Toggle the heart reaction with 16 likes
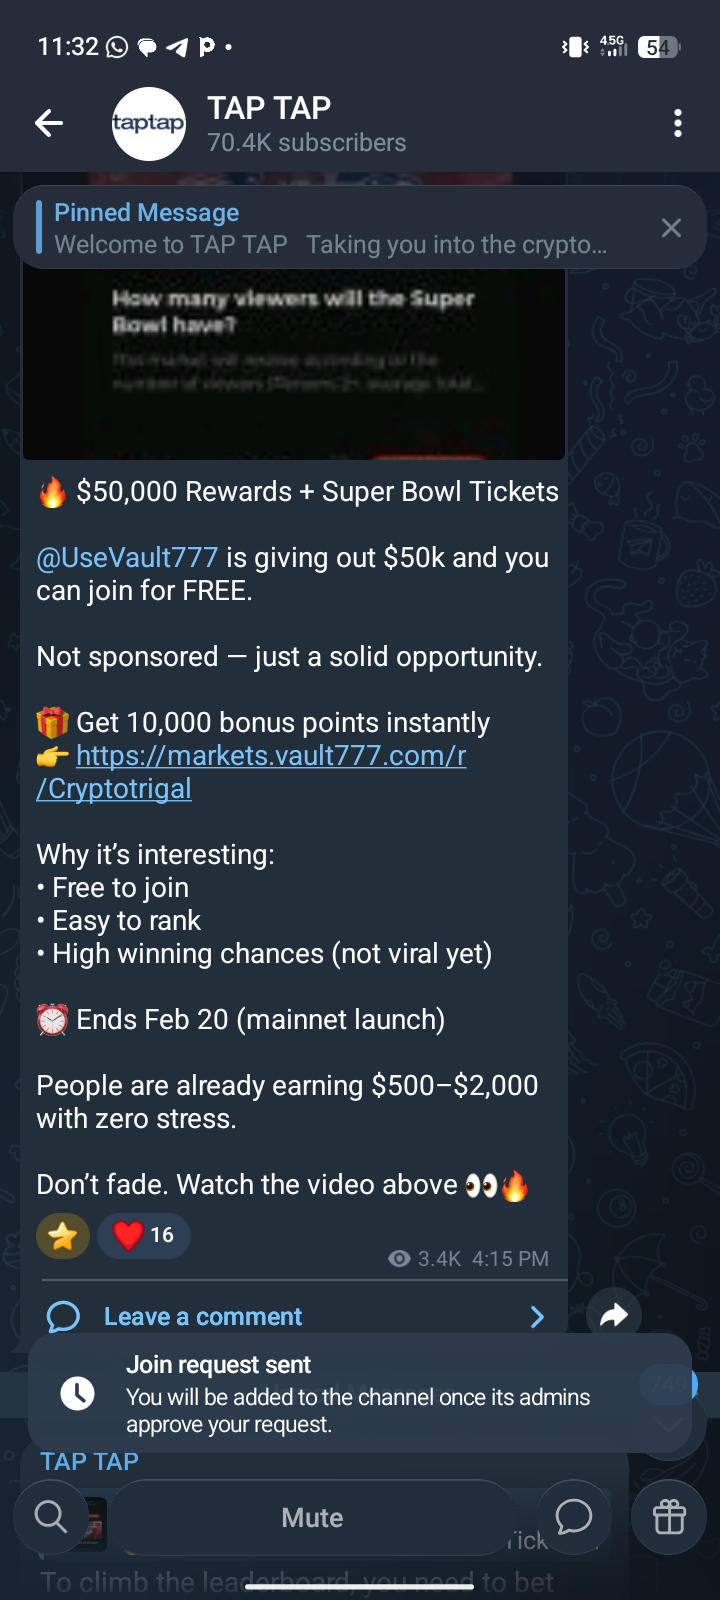The image size is (720, 1600). click(x=144, y=1236)
